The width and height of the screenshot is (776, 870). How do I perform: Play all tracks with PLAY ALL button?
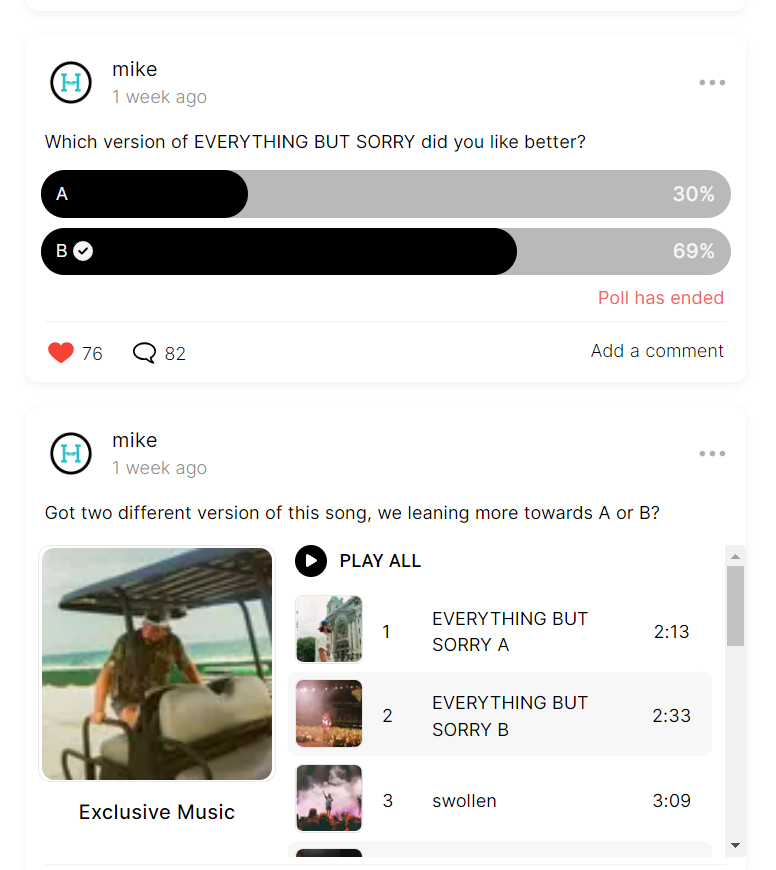[x=358, y=561]
